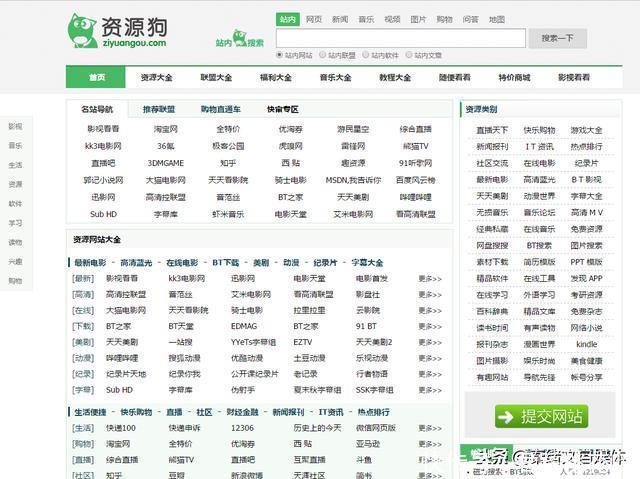Jump to 影视 in the left sidebar
The width and height of the screenshot is (640, 479).
click(16, 126)
